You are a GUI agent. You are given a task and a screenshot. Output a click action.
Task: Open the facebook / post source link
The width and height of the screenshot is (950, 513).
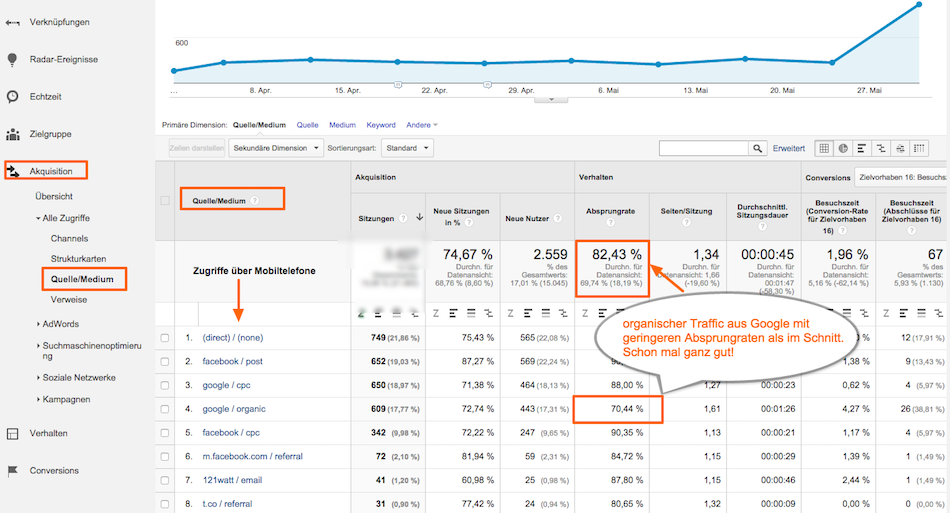pos(232,362)
